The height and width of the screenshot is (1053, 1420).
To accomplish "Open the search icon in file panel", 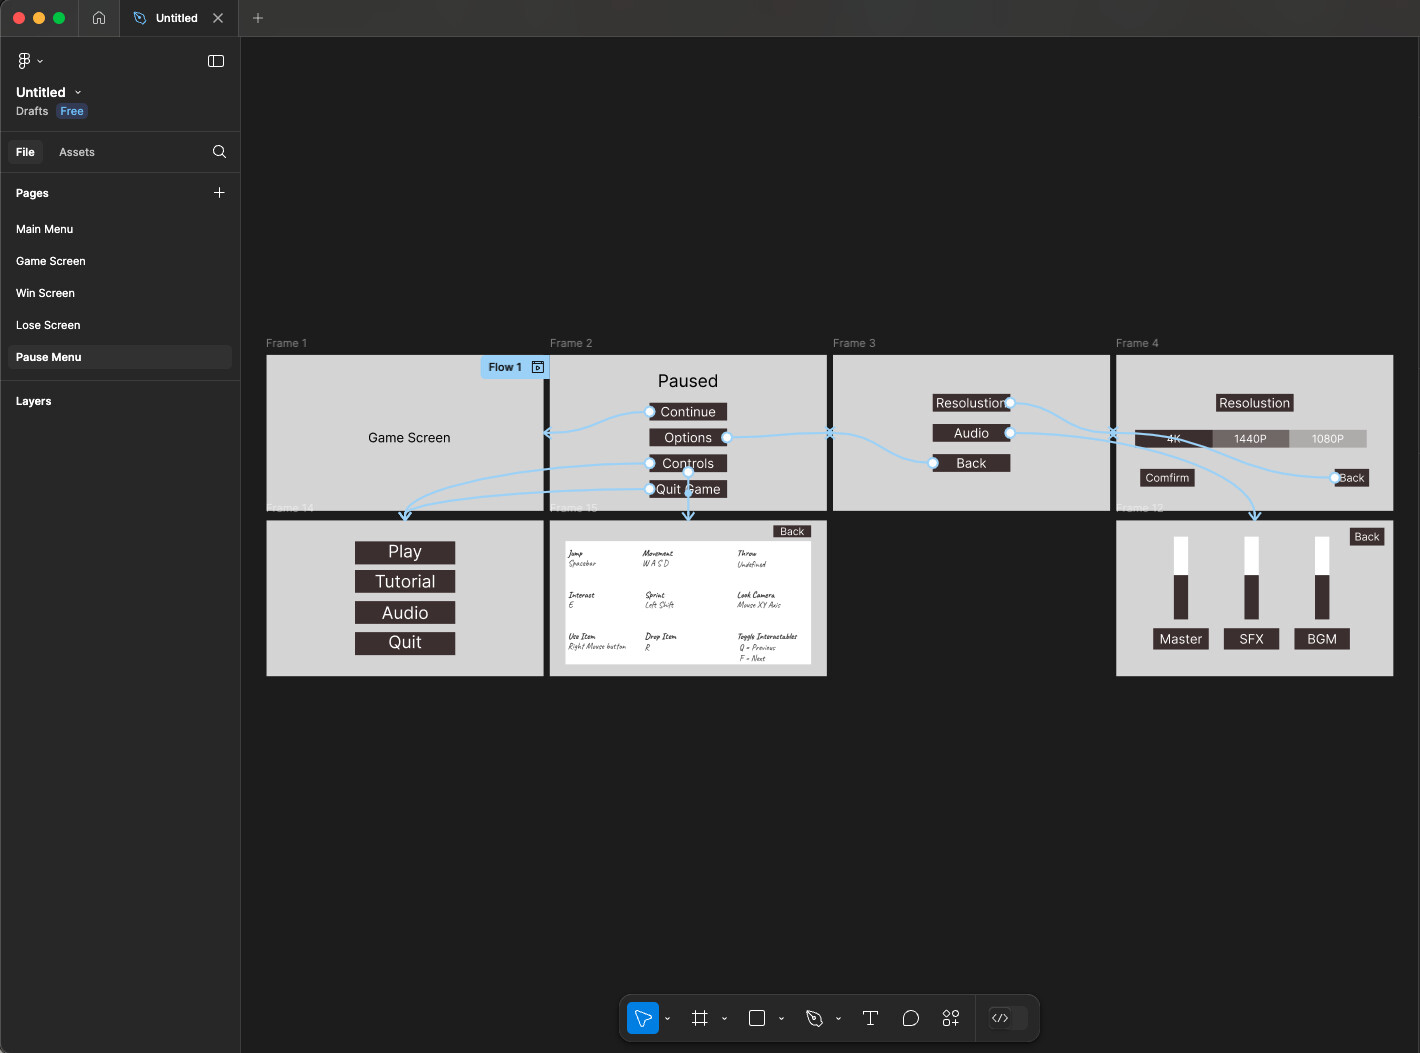I will [x=219, y=152].
